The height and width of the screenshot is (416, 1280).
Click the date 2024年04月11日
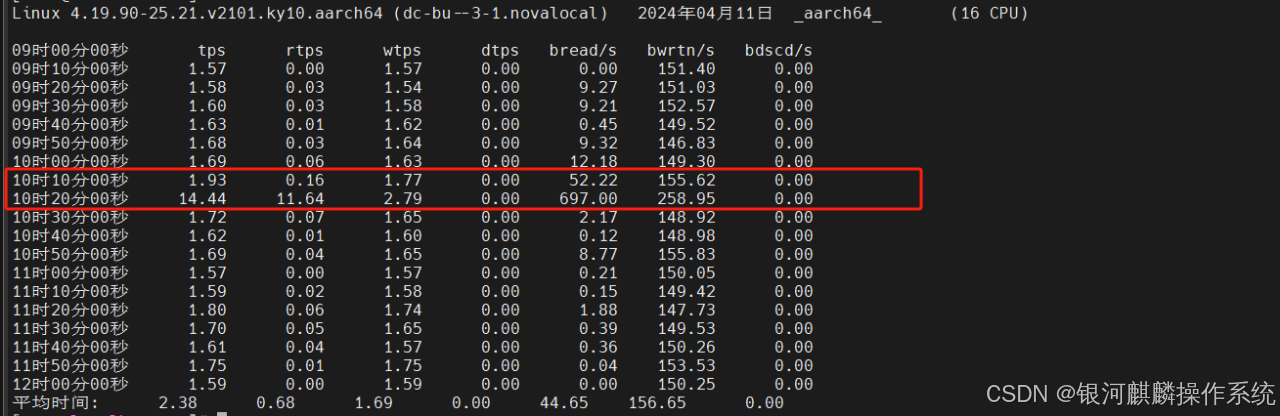click(x=706, y=13)
